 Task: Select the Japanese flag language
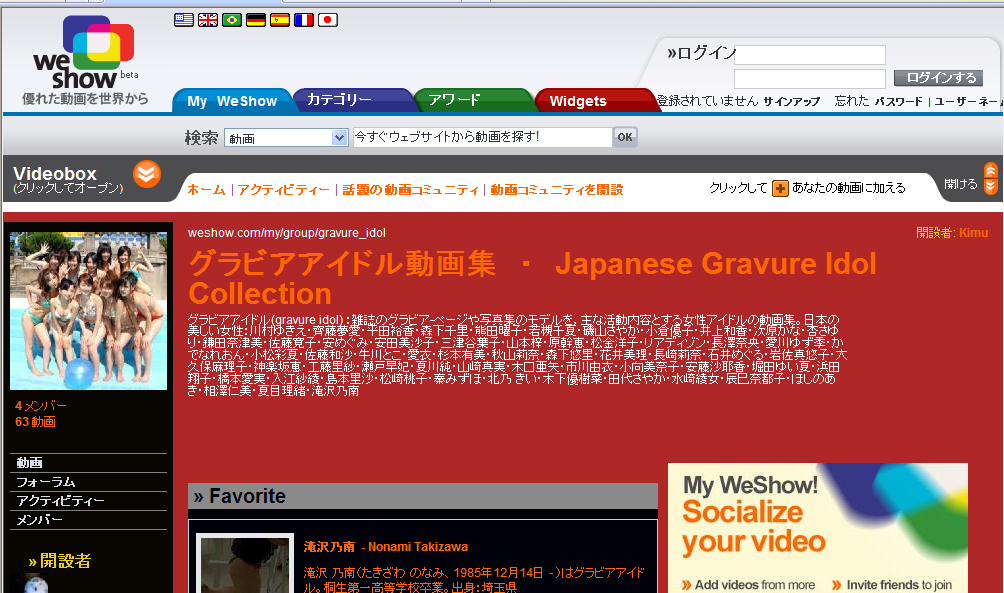point(328,20)
